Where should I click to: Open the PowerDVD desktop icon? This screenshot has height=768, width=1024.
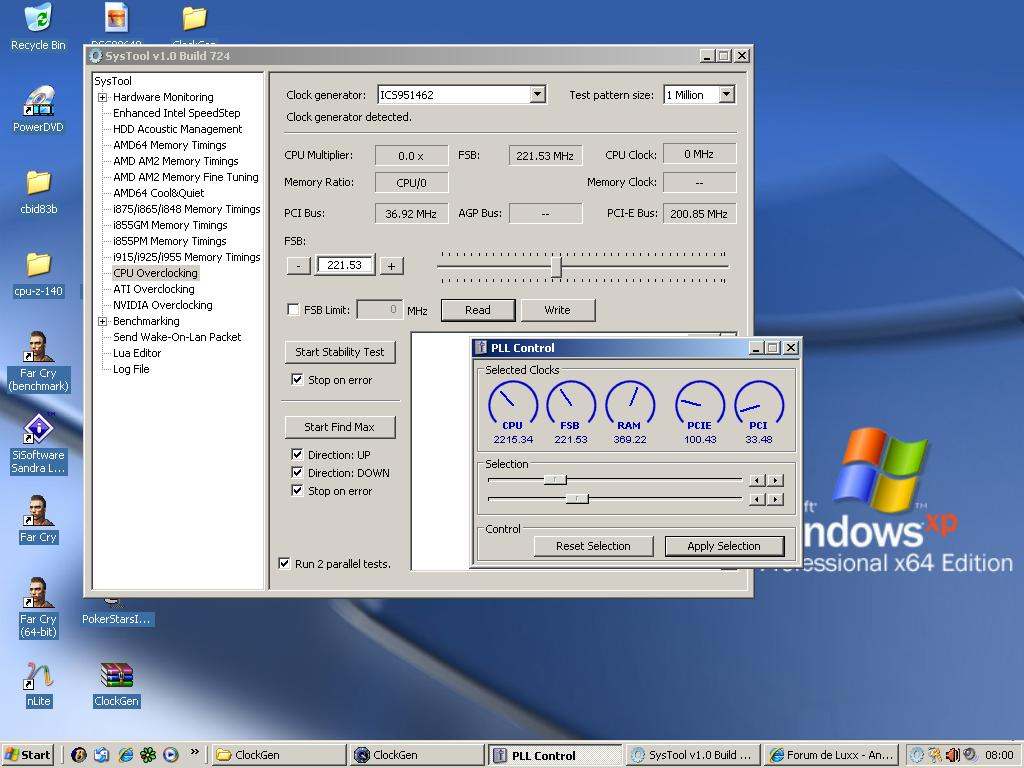(38, 108)
